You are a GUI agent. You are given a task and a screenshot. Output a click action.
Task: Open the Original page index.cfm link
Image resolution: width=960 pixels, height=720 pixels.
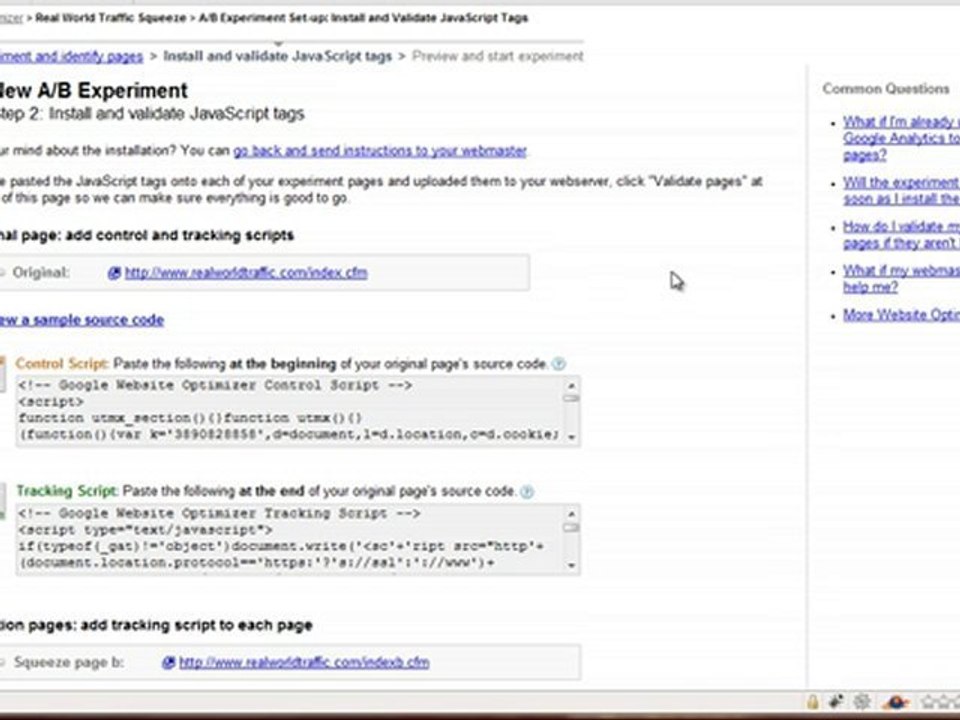tap(246, 273)
